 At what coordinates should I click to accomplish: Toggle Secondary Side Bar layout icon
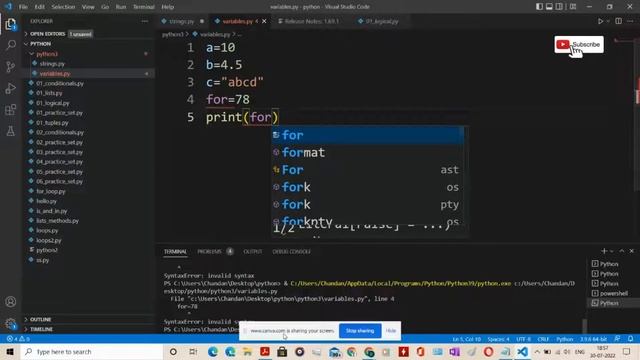click(559, 7)
